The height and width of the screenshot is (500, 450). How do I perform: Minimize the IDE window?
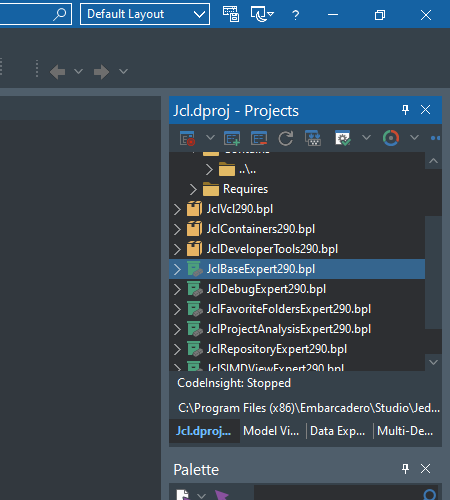[333, 15]
